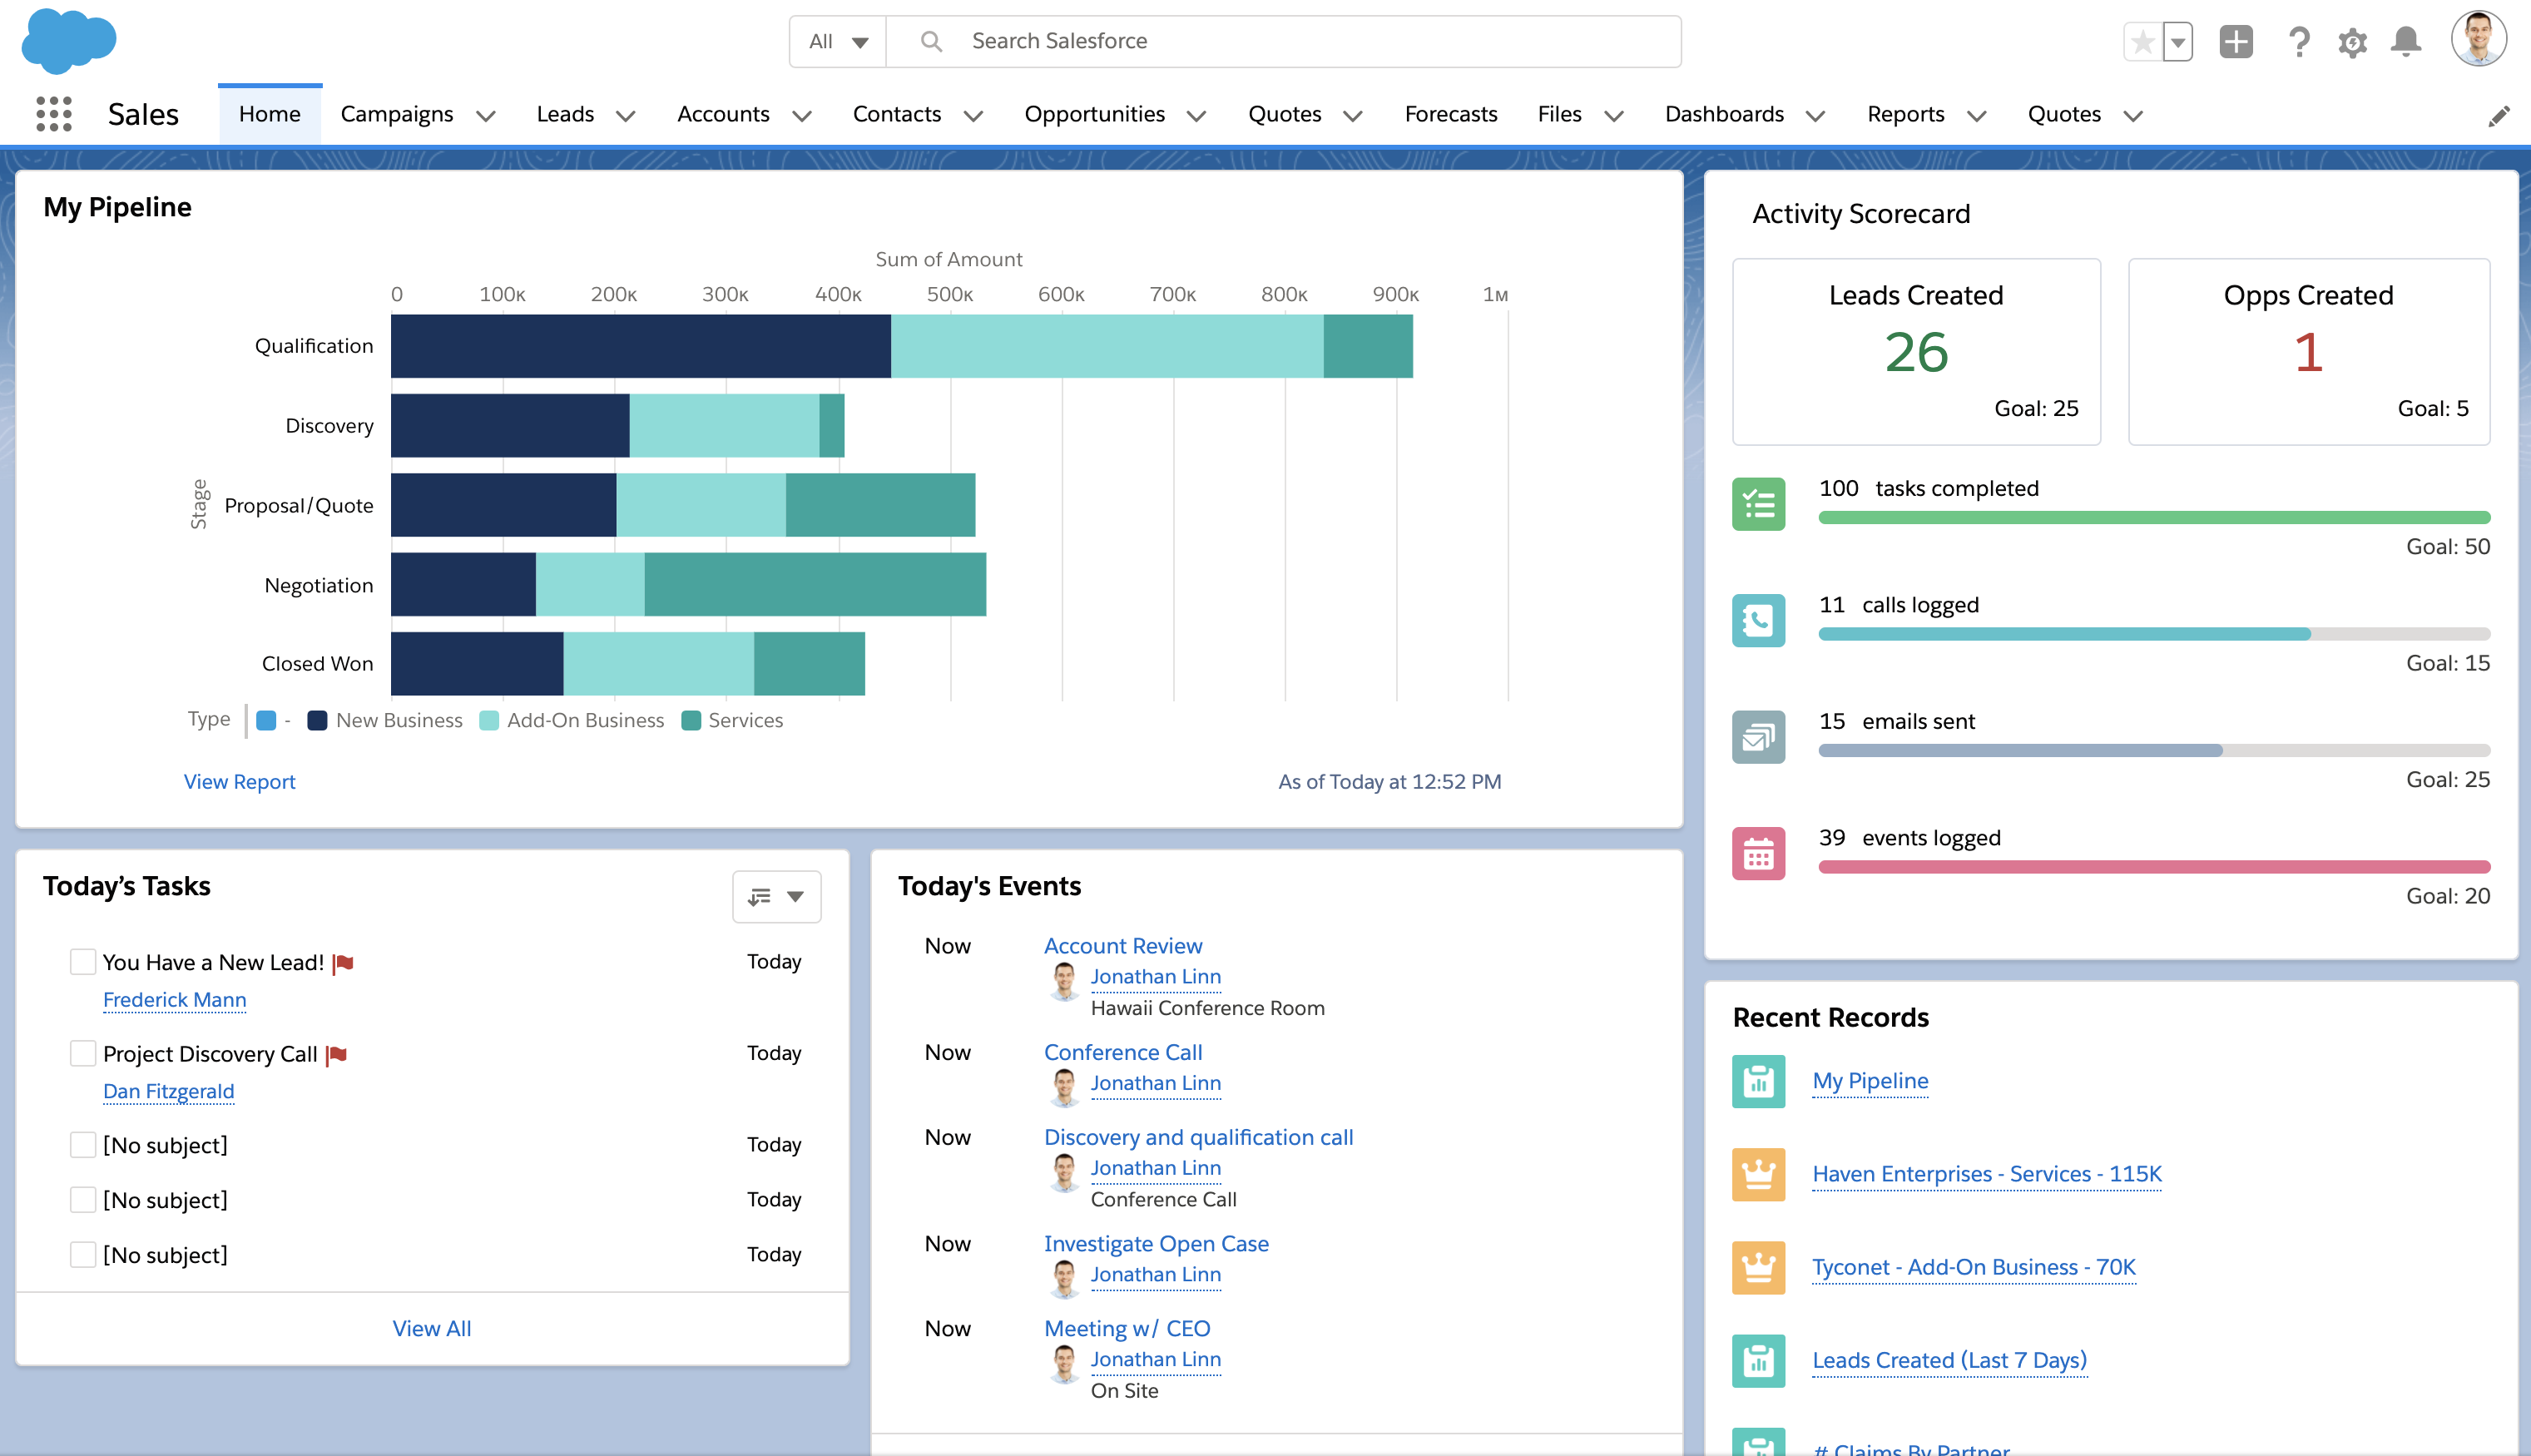Switch to the Forecasts tab
This screenshot has width=2531, height=1456.
coord(1450,114)
